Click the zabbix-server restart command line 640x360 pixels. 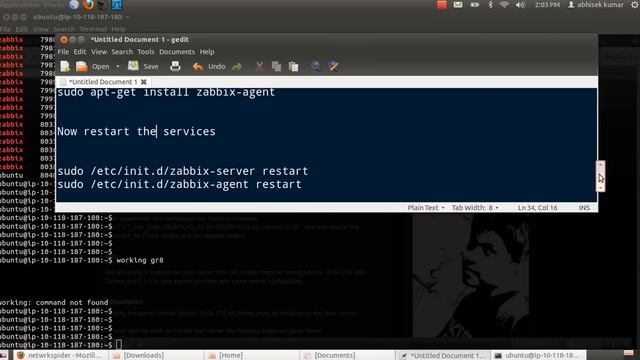[182, 171]
